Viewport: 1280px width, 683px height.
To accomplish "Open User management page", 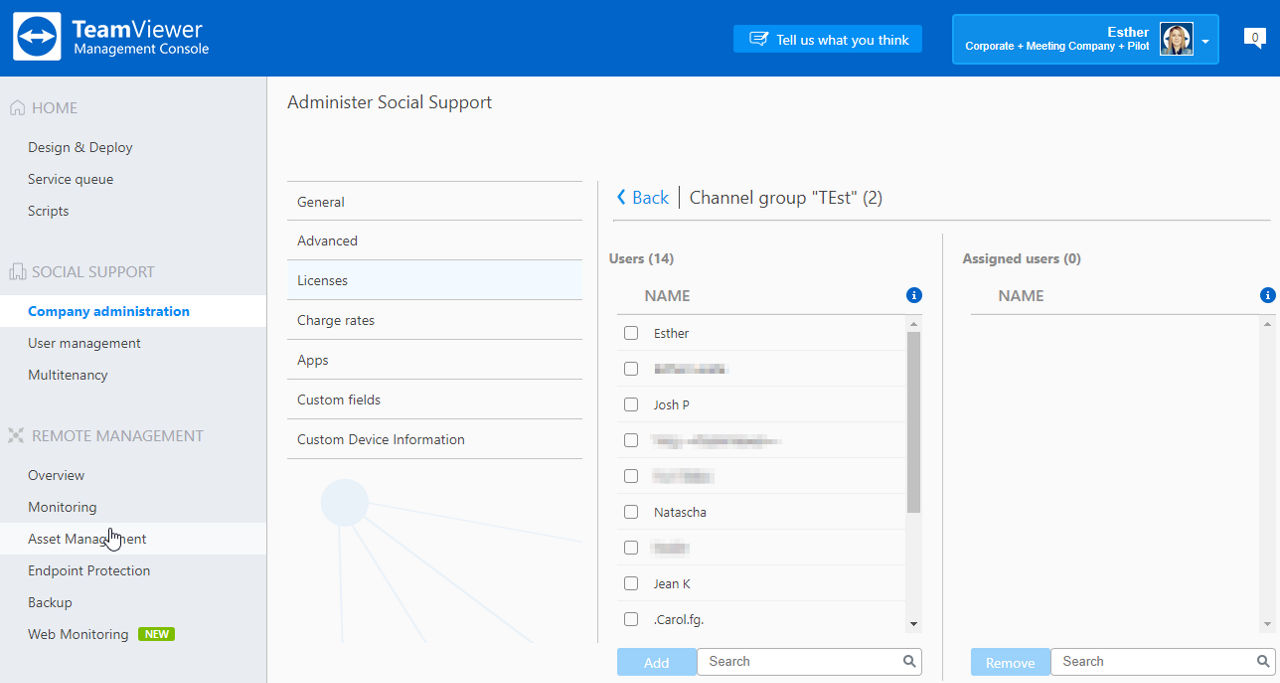I will [84, 343].
